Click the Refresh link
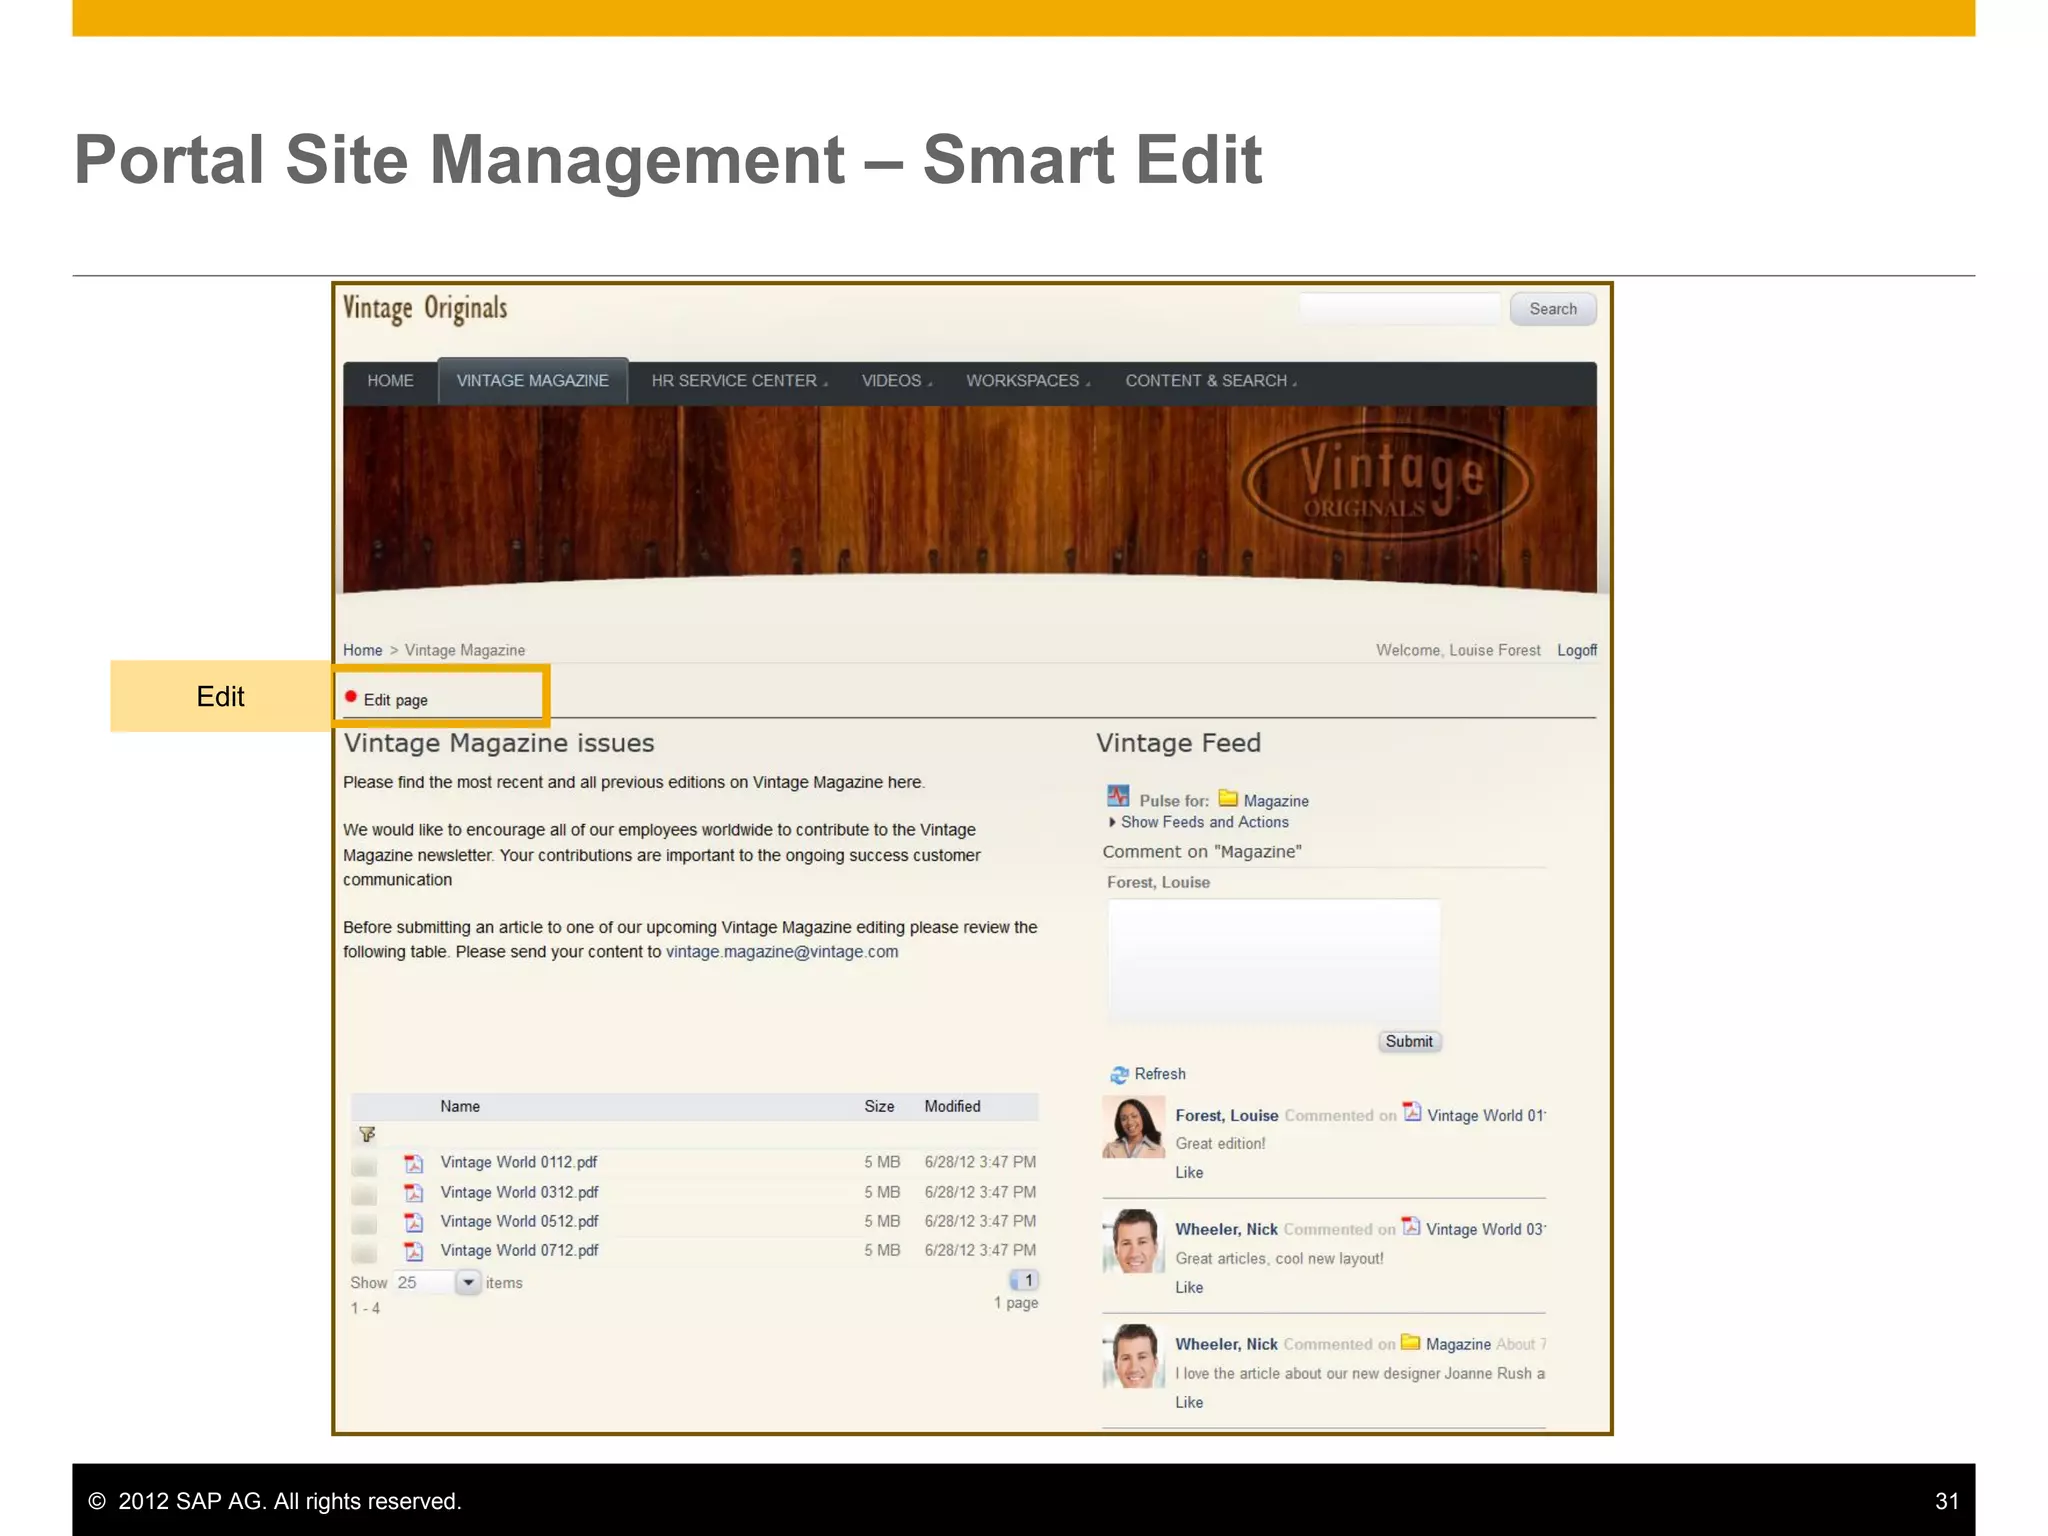 click(x=1160, y=1074)
